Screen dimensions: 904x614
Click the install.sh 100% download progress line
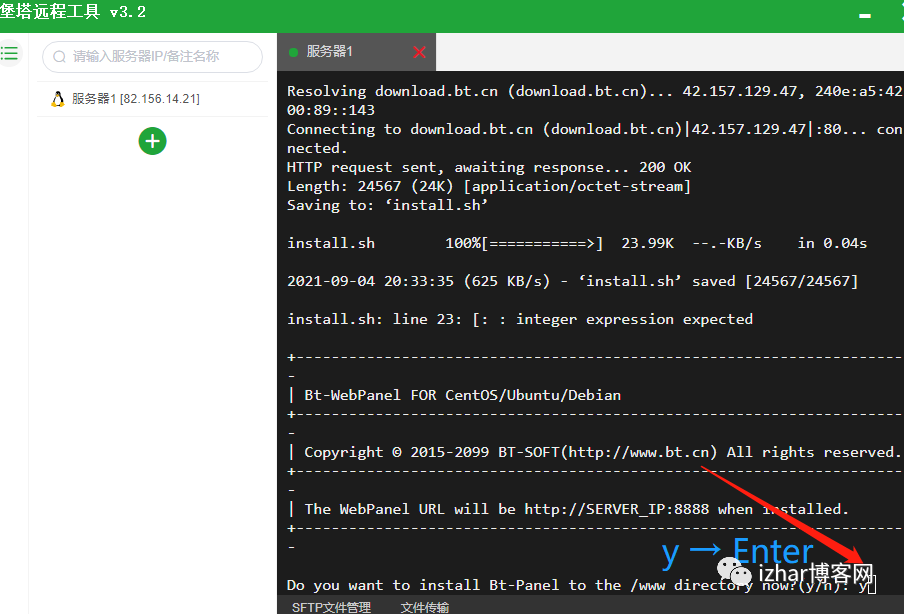coord(577,243)
